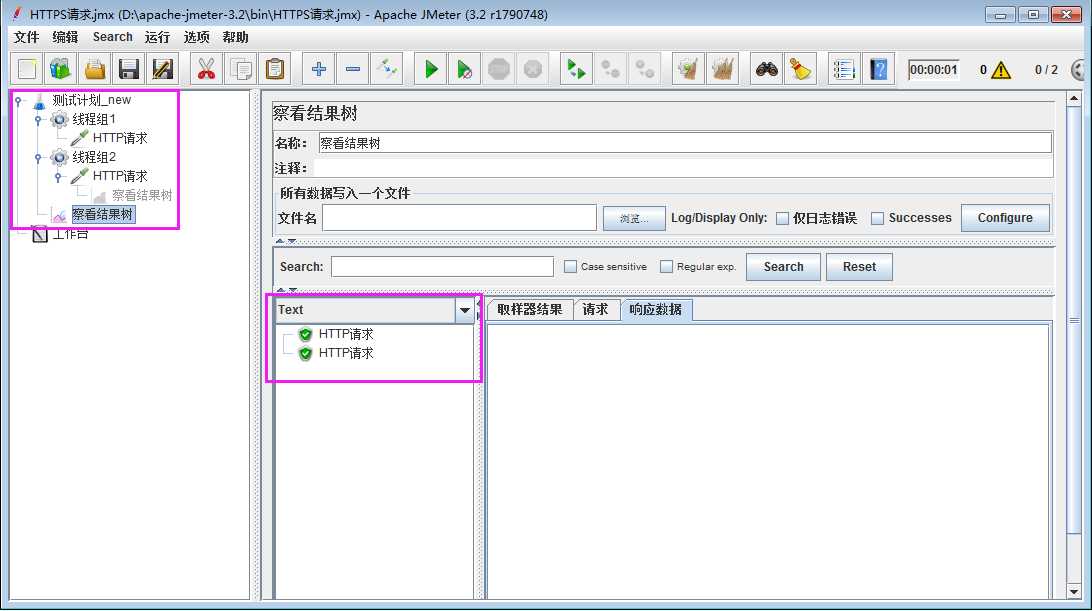This screenshot has width=1092, height=611.
Task: Click the Configure button
Action: point(1005,217)
